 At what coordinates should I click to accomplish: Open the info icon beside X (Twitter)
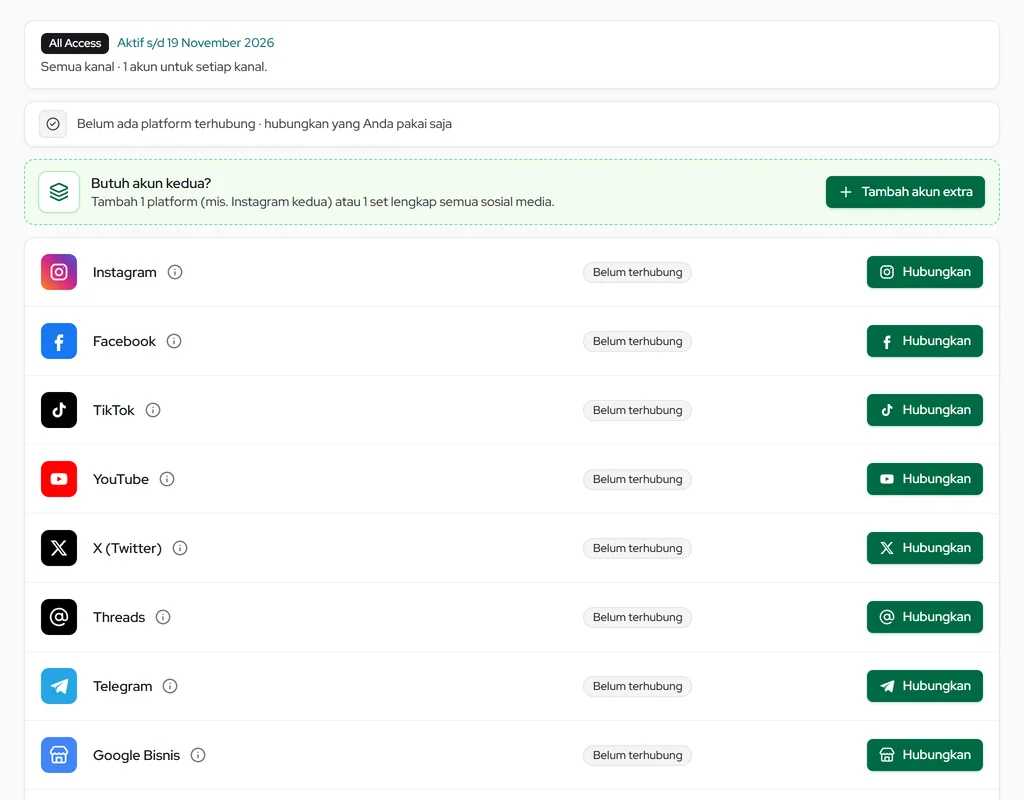tap(180, 548)
